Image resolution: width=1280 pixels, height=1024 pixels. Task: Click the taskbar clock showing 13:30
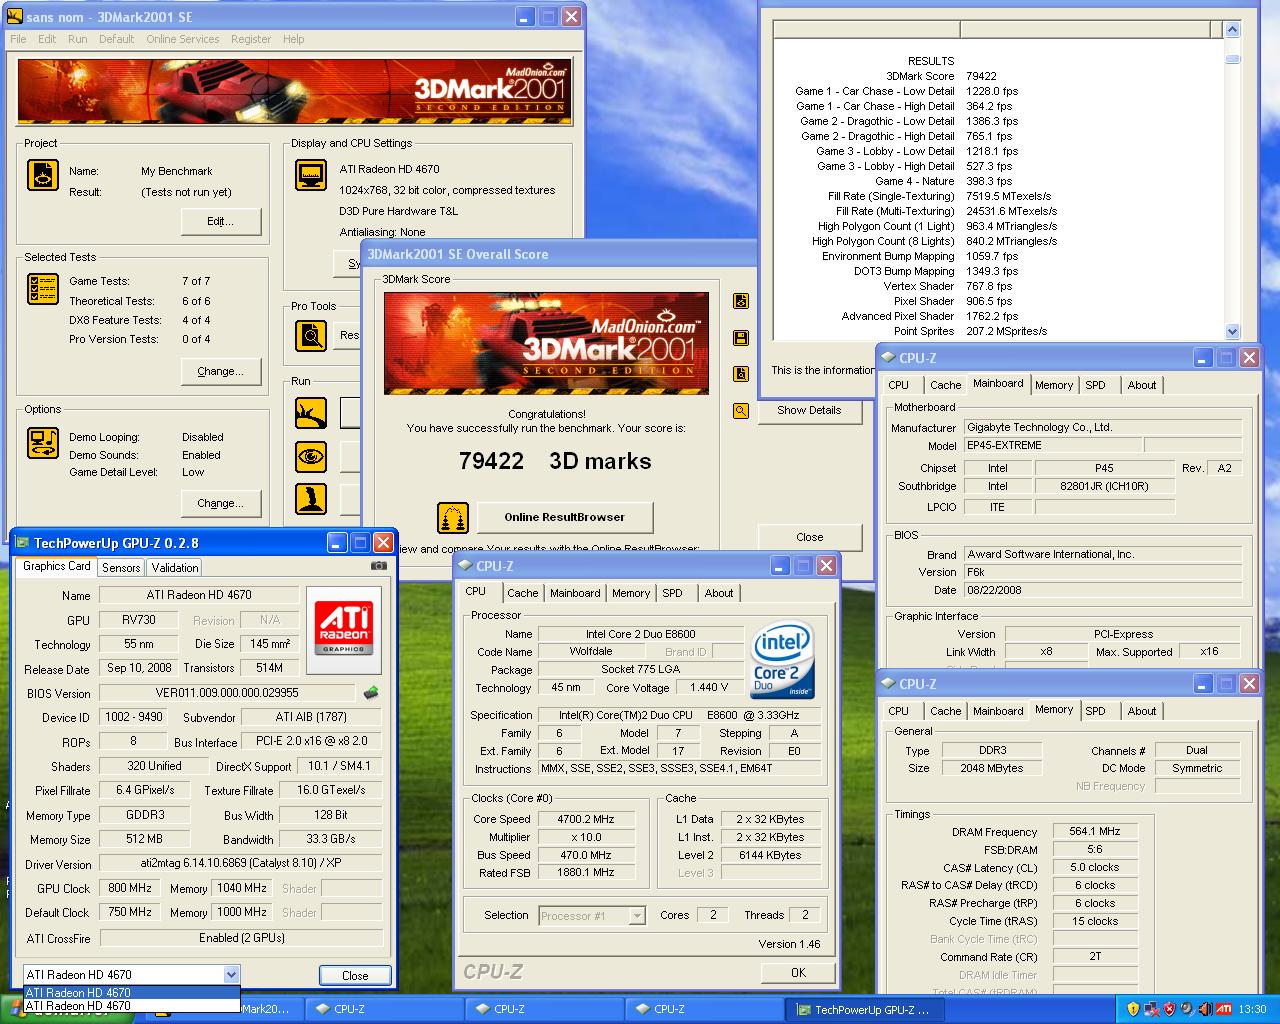(1252, 1009)
